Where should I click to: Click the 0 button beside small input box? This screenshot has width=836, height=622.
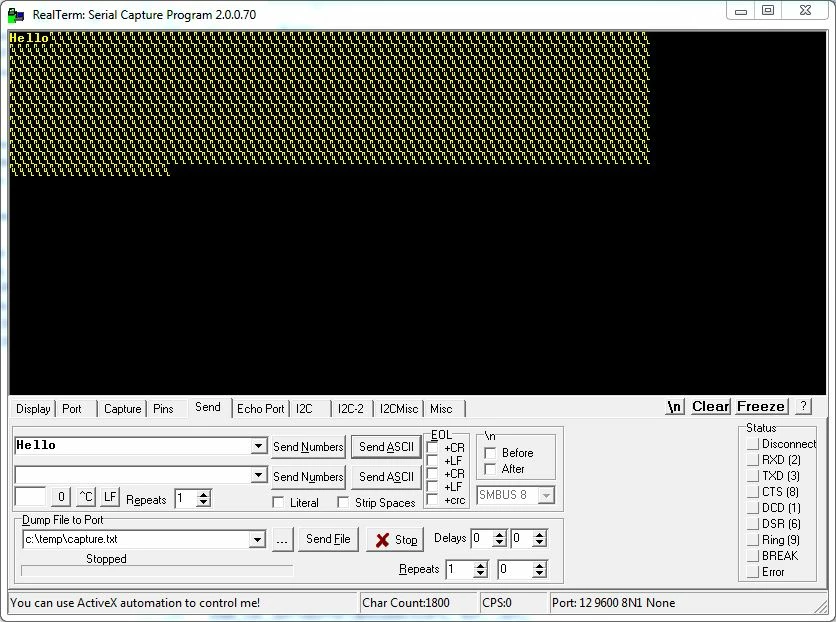(x=61, y=497)
